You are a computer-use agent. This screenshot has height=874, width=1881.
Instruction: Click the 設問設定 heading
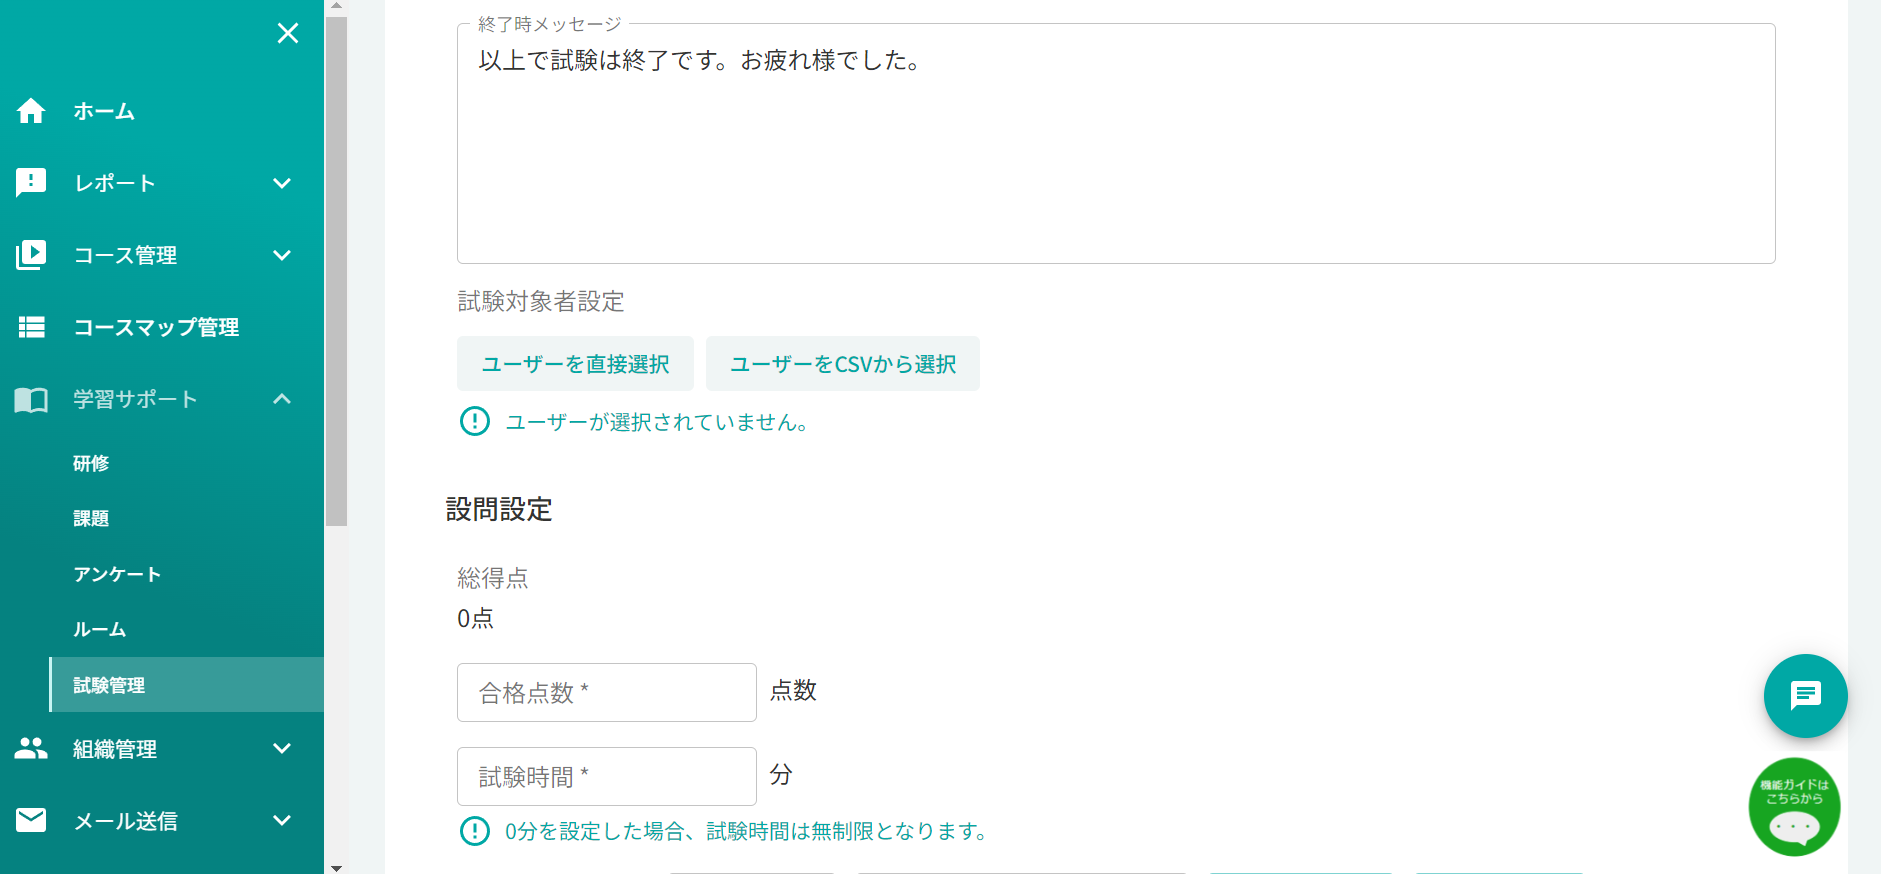tap(499, 510)
